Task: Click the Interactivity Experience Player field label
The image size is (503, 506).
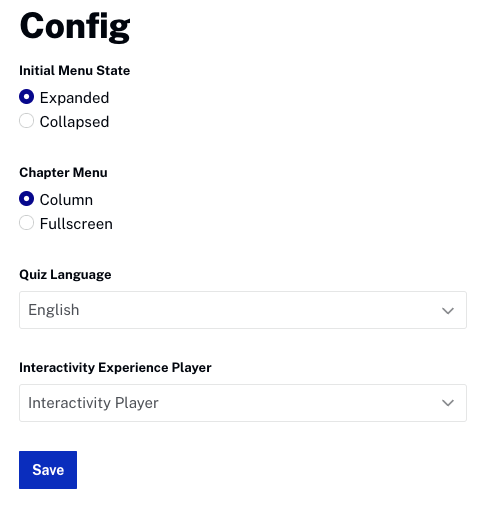Action: click(115, 368)
